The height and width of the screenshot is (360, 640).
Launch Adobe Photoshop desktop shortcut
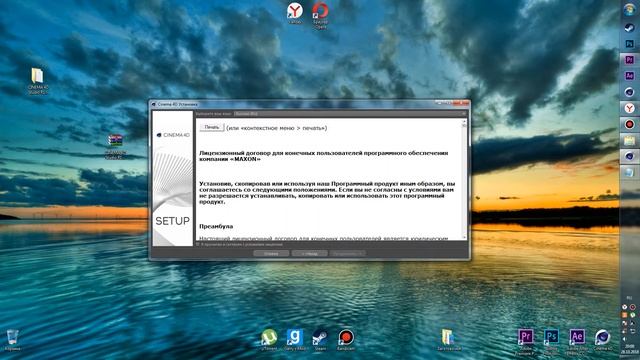(x=551, y=341)
